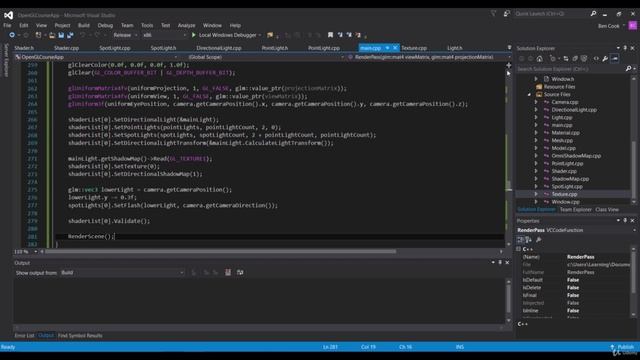Viewport: 640px width, 360px height.
Task: Expand the Camera.cpp tree node
Action: 536,102
